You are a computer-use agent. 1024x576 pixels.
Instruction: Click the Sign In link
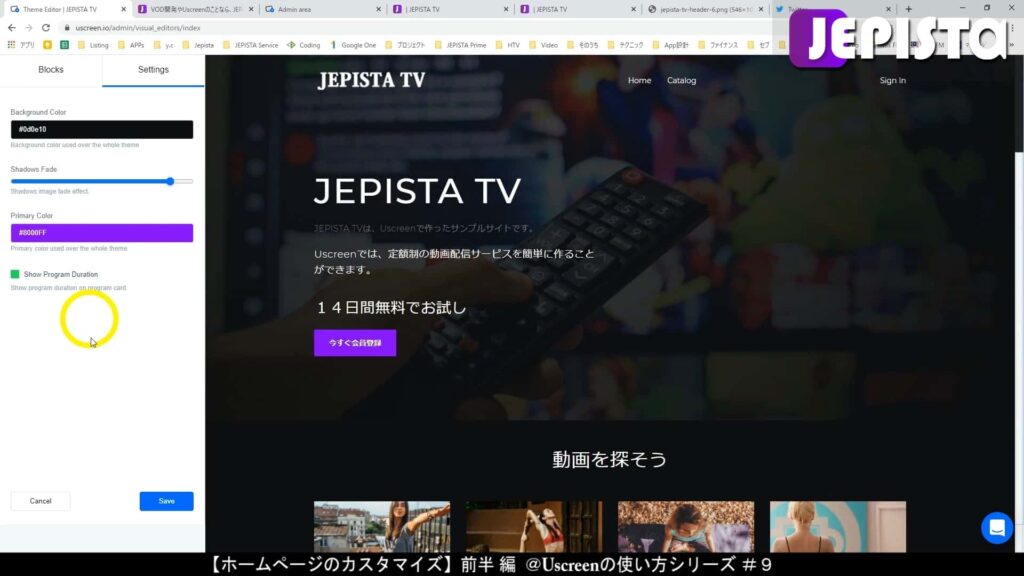click(x=892, y=80)
